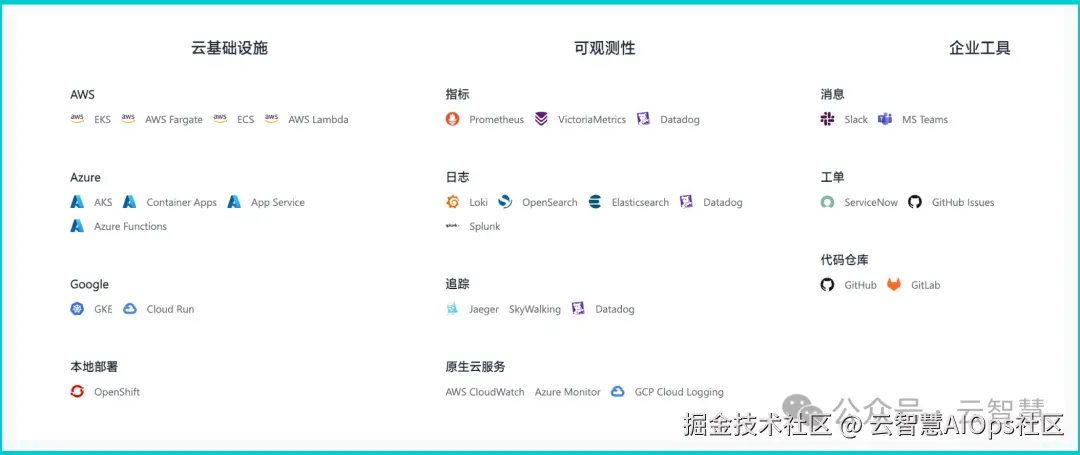The height and width of the screenshot is (455, 1080).
Task: Click the 代码仓库 group heading
Action: [844, 260]
